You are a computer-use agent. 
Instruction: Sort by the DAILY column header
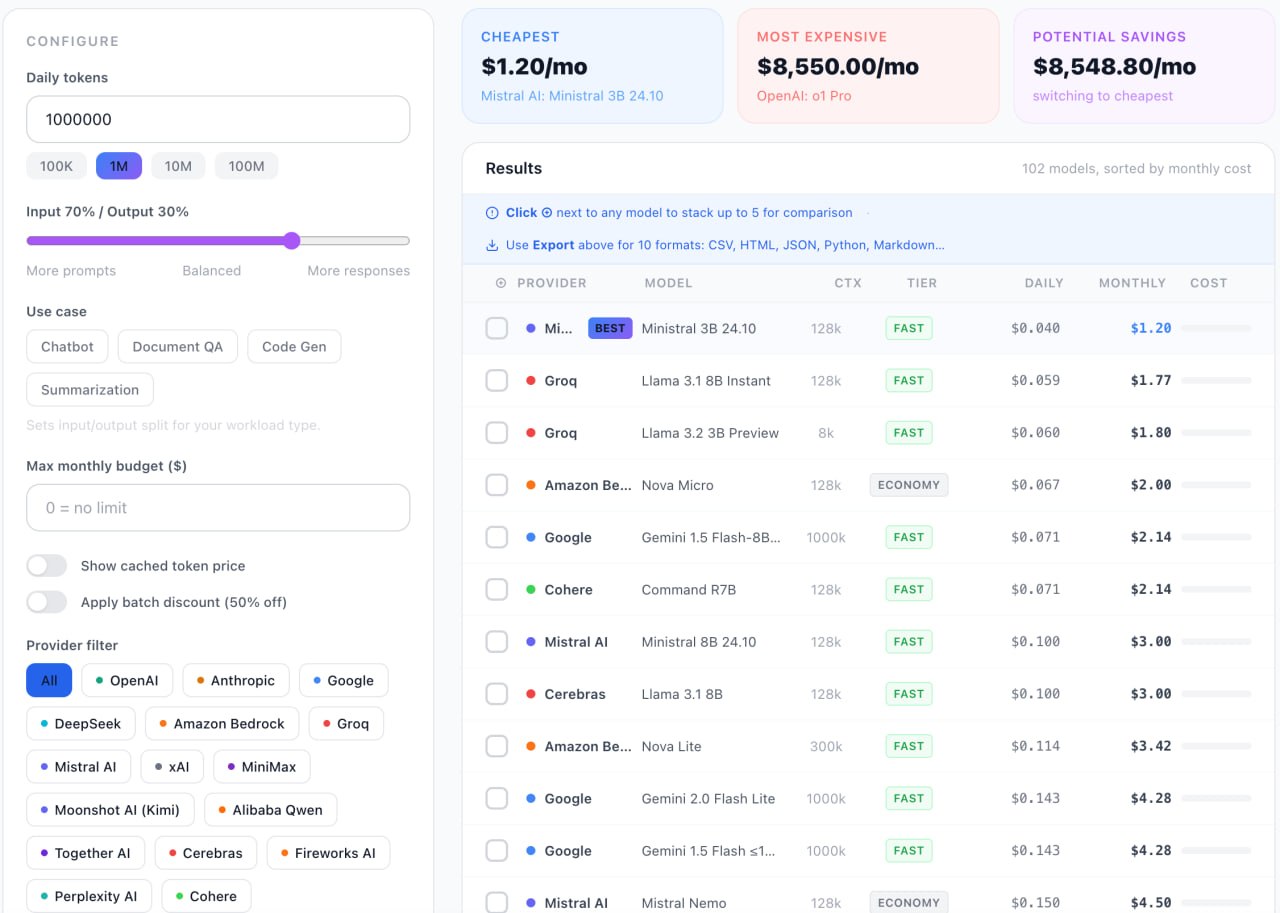click(1043, 283)
